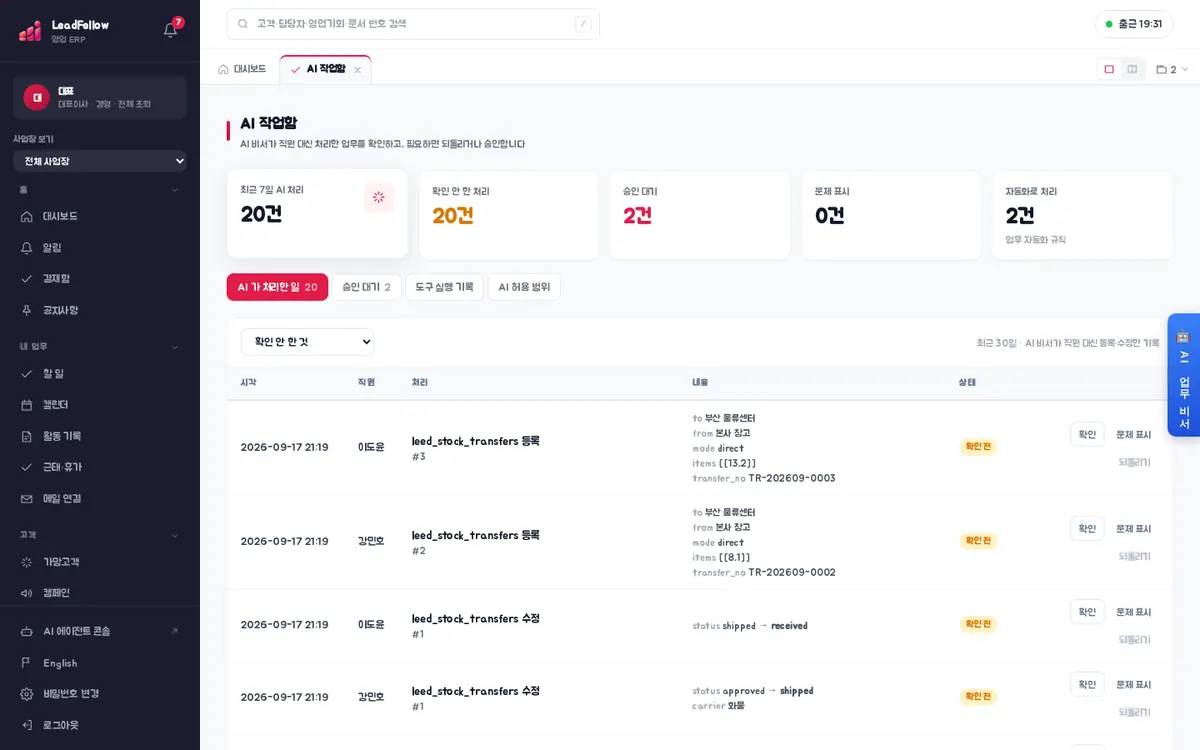This screenshot has width=1200, height=750.
Task: Click the 시각 column header
Action: pyautogui.click(x=248, y=383)
